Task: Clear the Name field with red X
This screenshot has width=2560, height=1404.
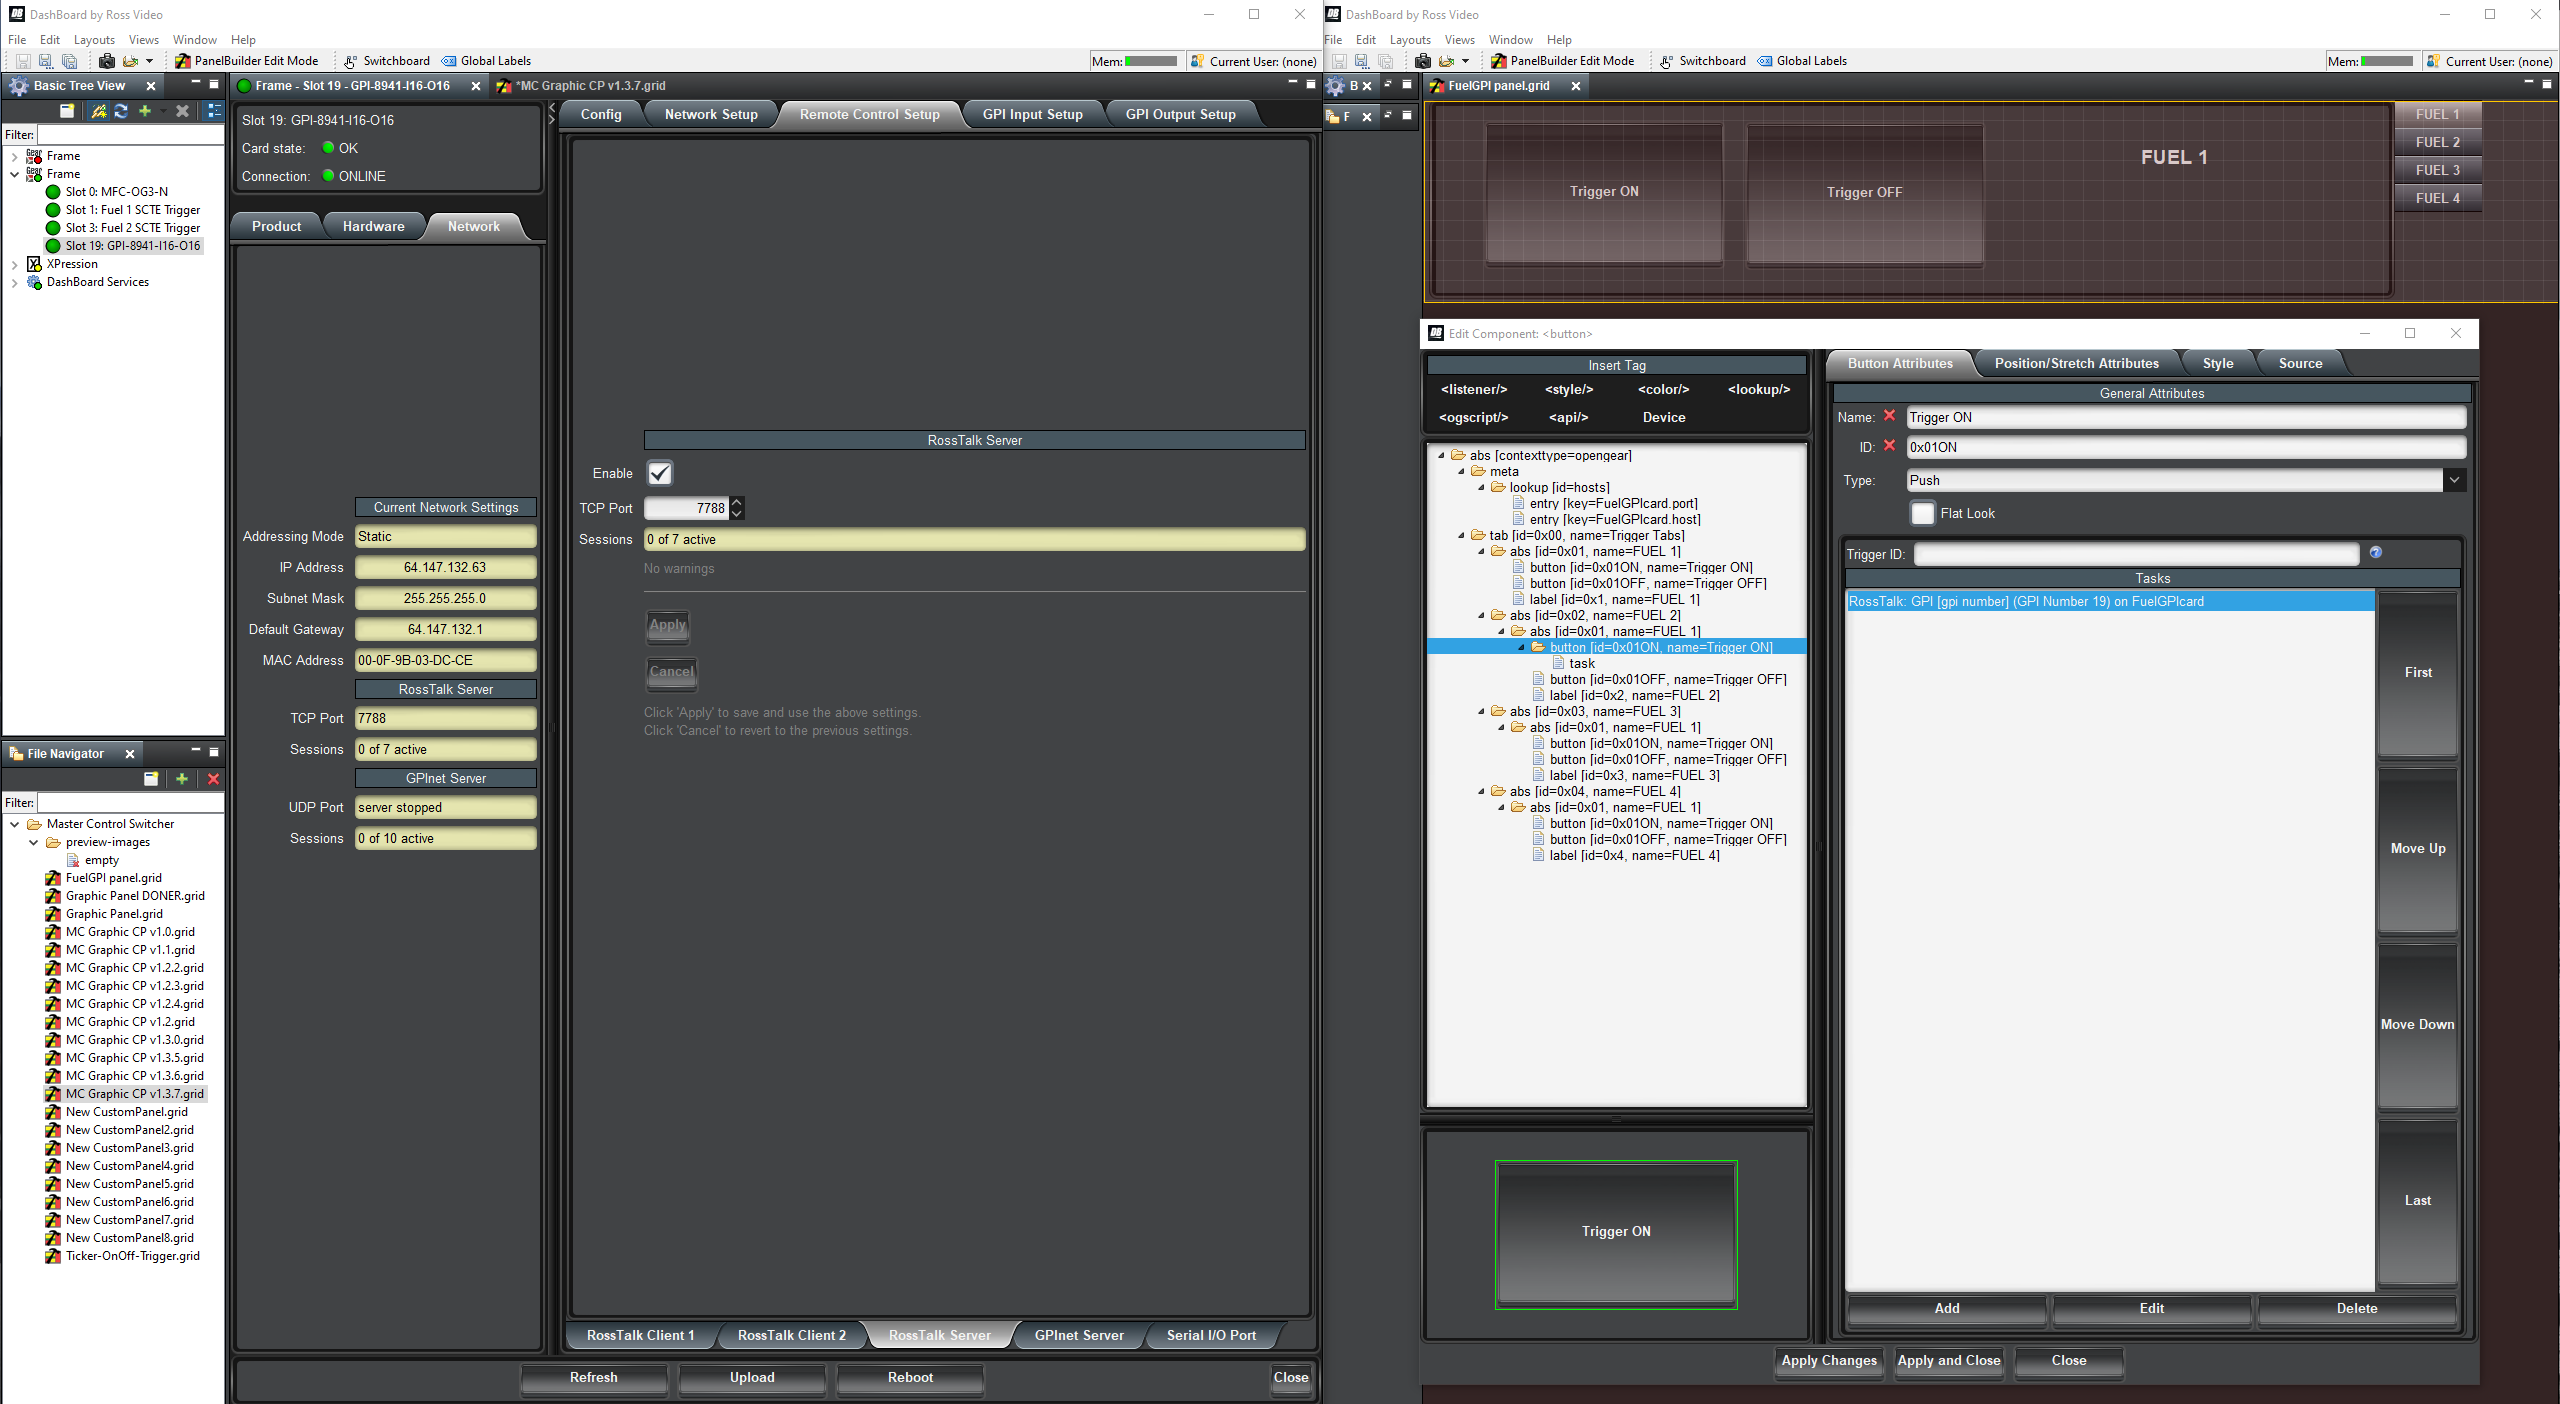Action: click(1889, 416)
